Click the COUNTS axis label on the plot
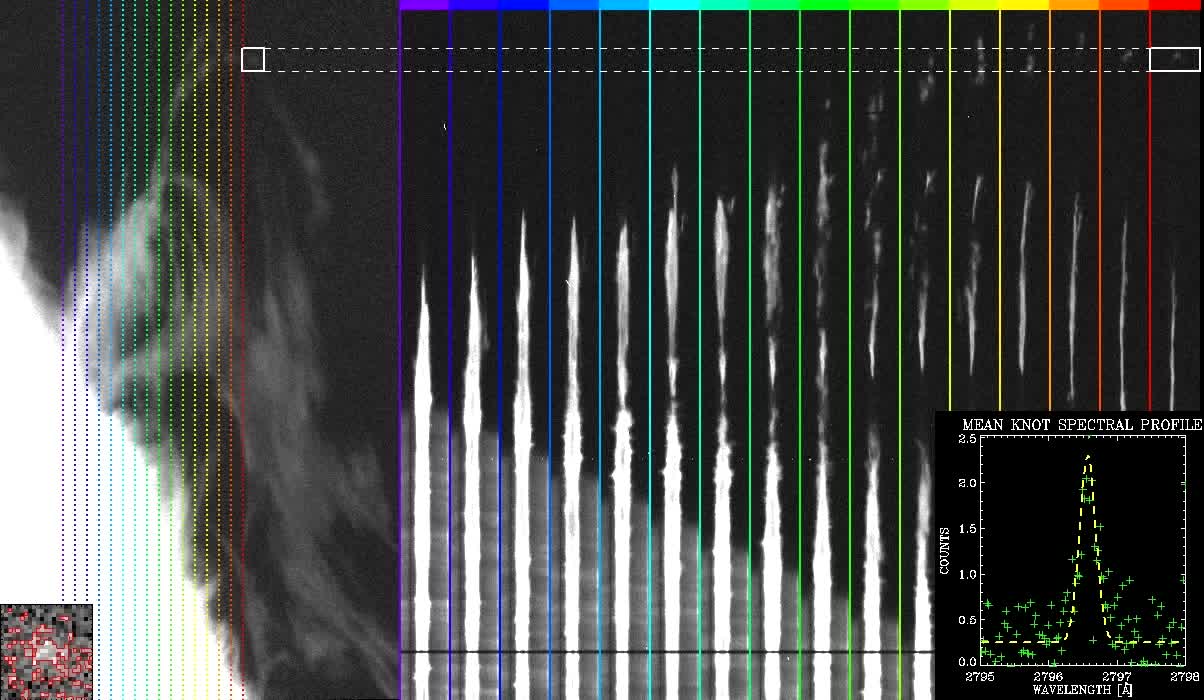1204x700 pixels. coord(945,552)
